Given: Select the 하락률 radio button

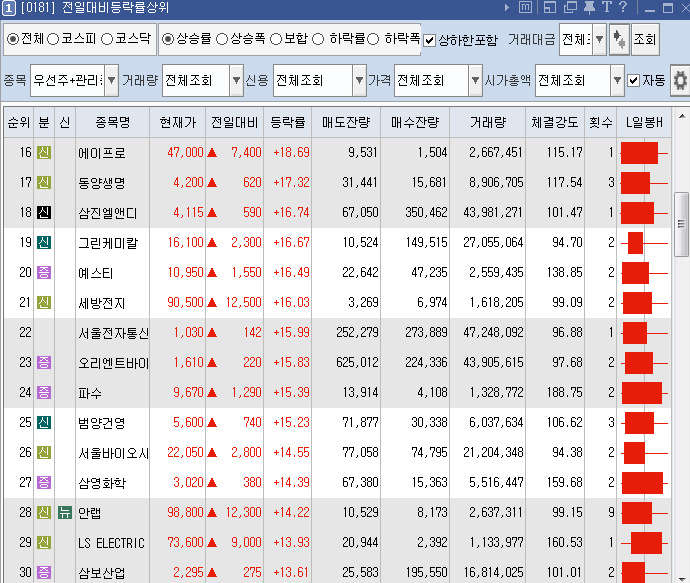Looking at the screenshot, I should pyautogui.click(x=318, y=39).
